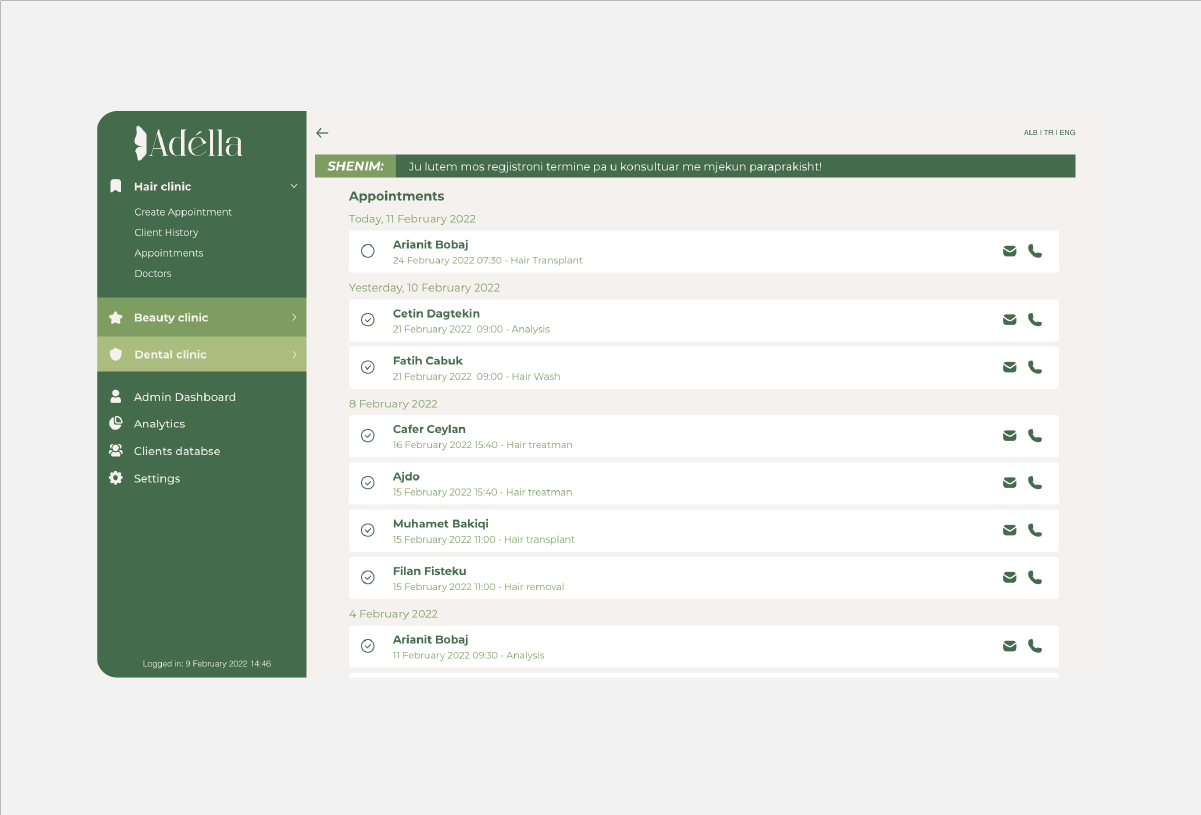Image resolution: width=1201 pixels, height=815 pixels.
Task: Call Muhamet Bakiqi
Action: [1035, 530]
